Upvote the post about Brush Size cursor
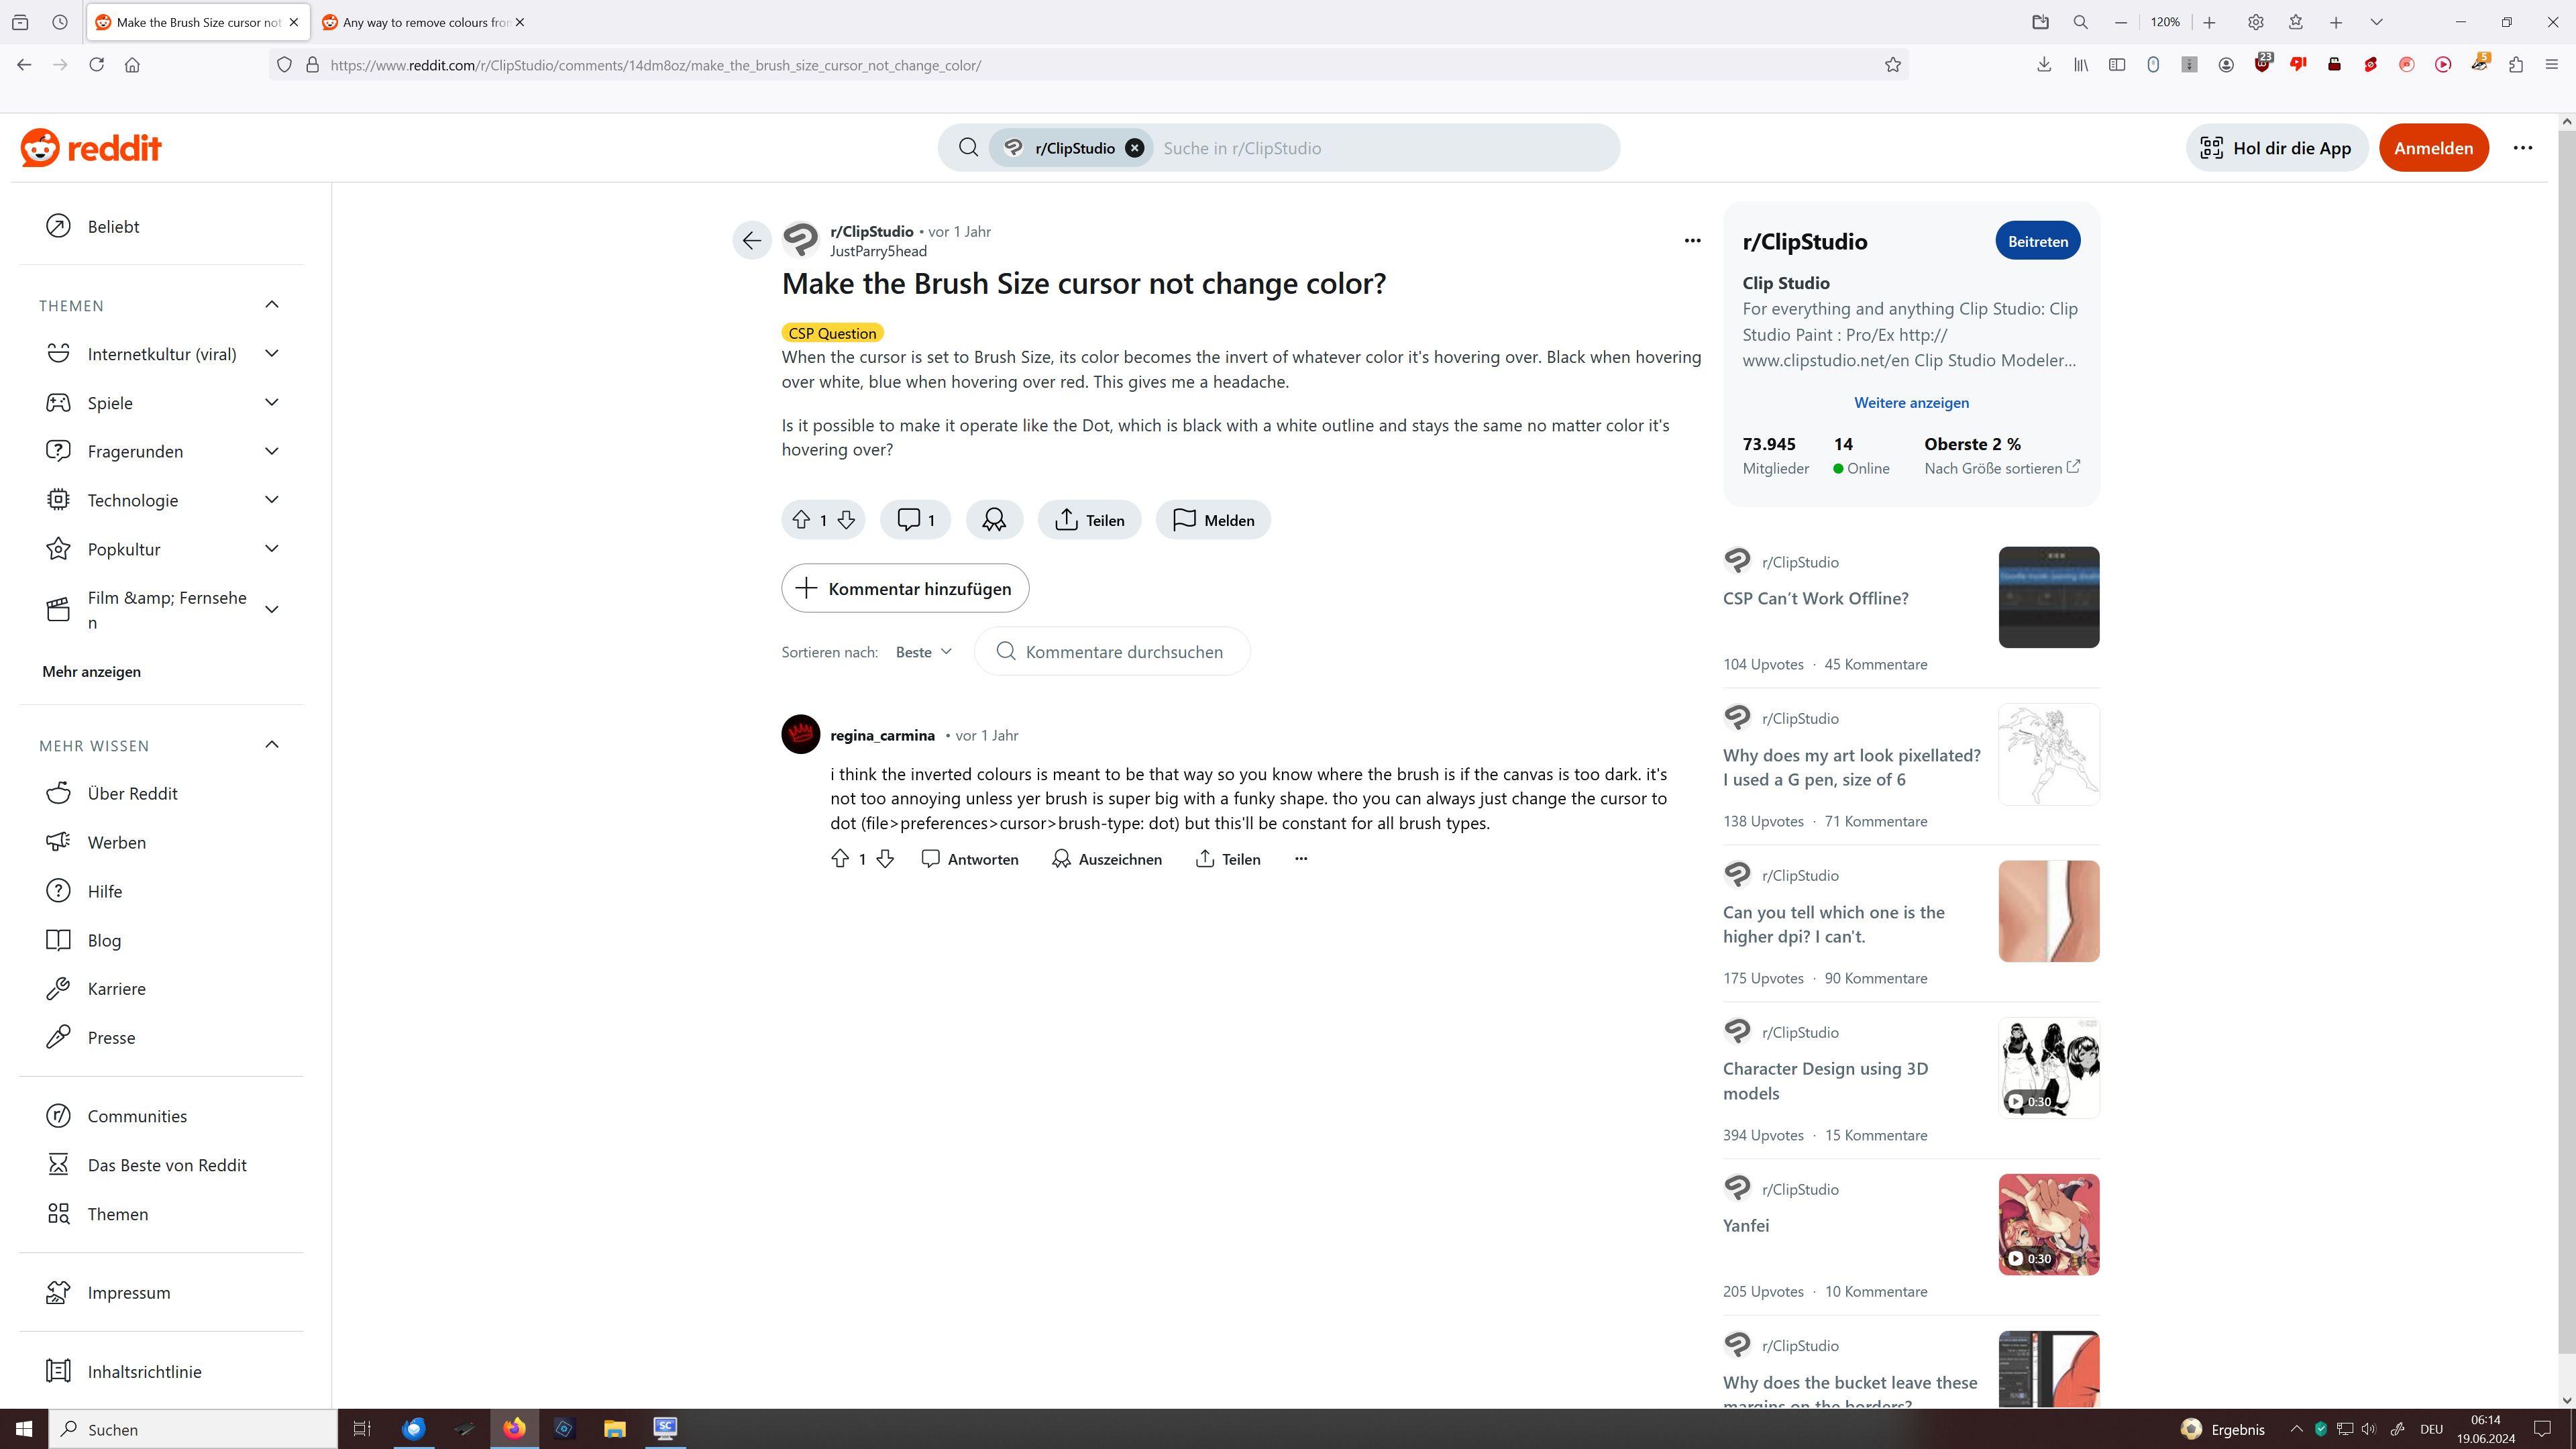The height and width of the screenshot is (1449, 2576). pos(801,520)
